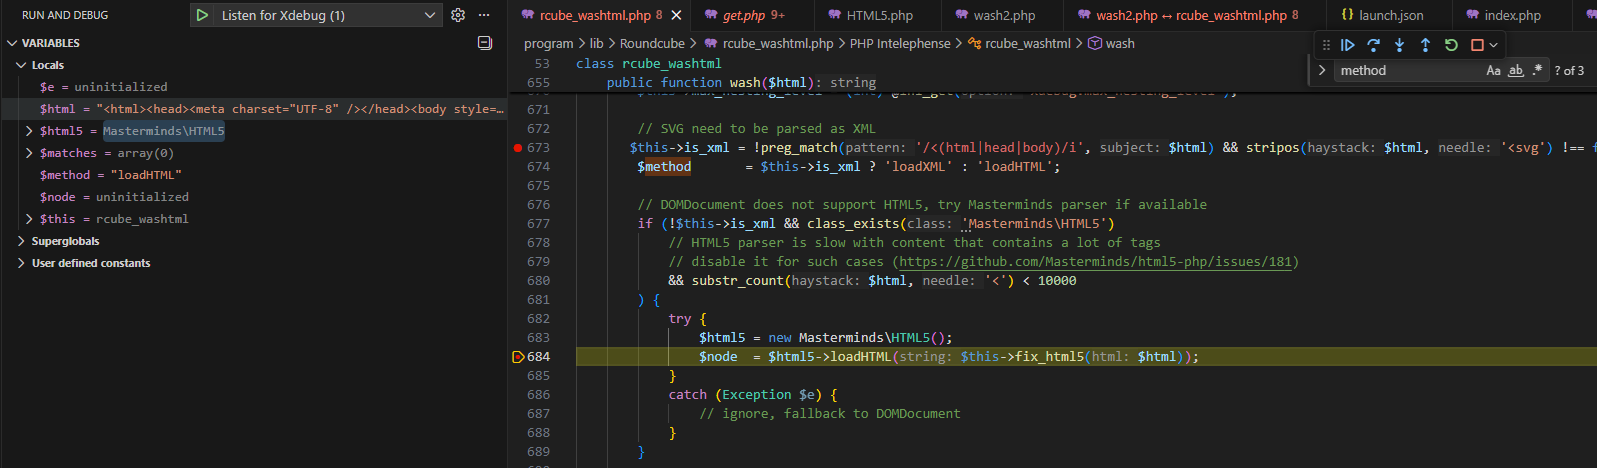Screen dimensions: 1597x468
Task: Expand the replace field in find widget
Action: (x=1322, y=70)
